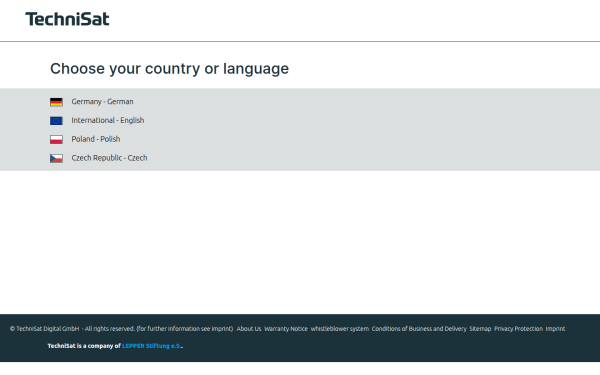Open the Imprint footer link
This screenshot has height=375, width=600.
[555, 329]
